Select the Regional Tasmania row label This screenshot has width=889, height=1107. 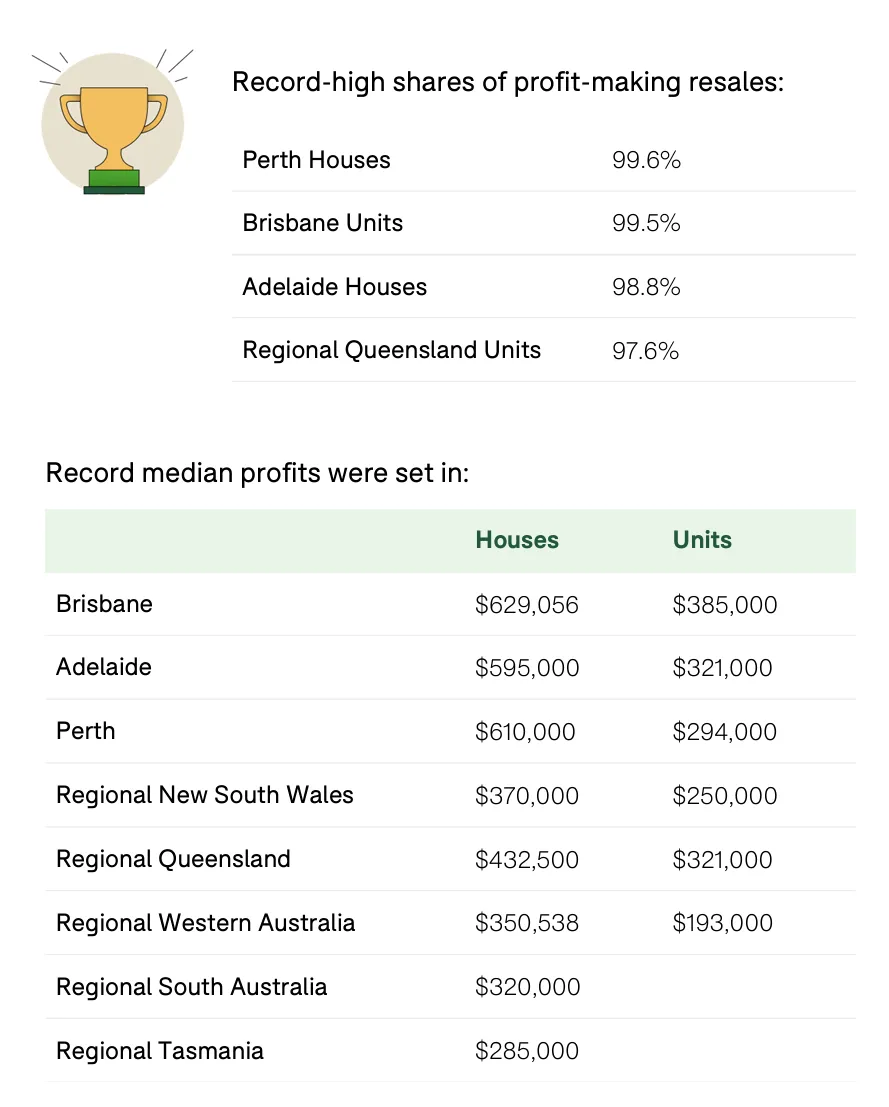click(x=160, y=1051)
